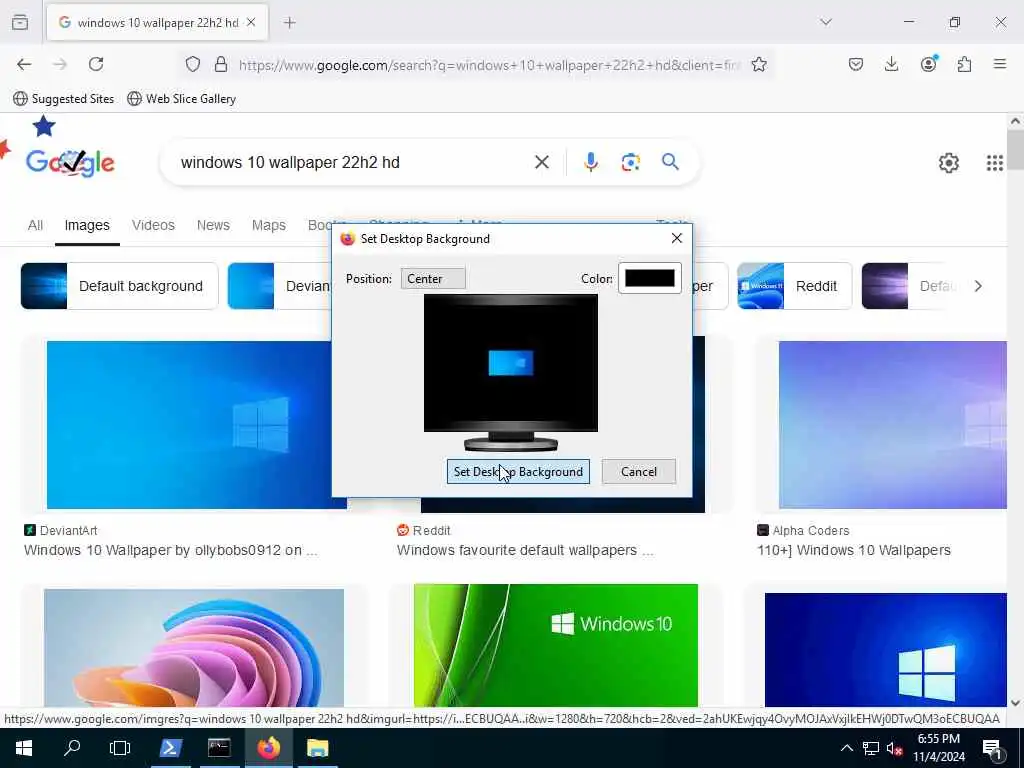Go back with the browser back arrow
The image size is (1024, 768).
pyautogui.click(x=24, y=64)
